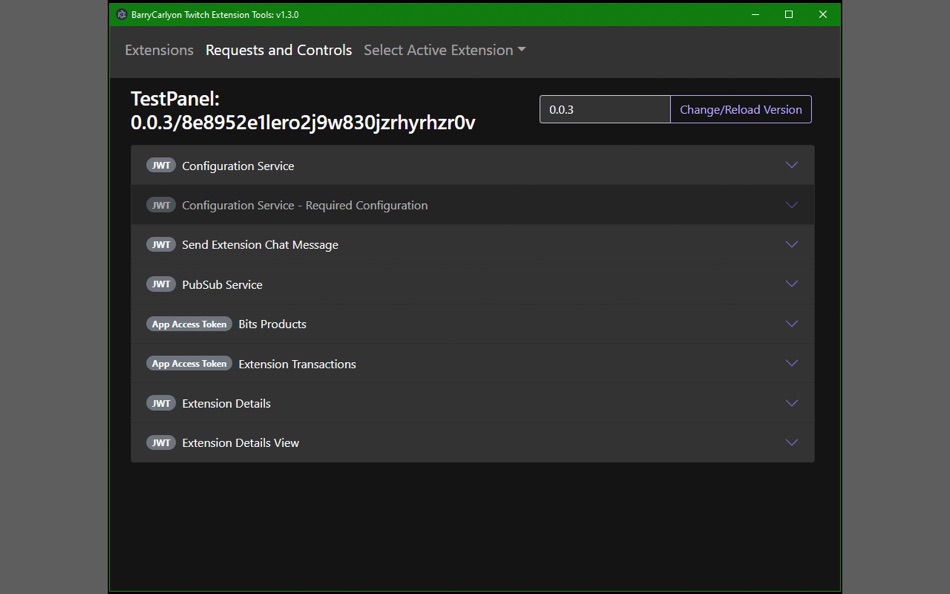The height and width of the screenshot is (594, 950).
Task: Expand chevron for Configuration Service
Action: pos(791,165)
